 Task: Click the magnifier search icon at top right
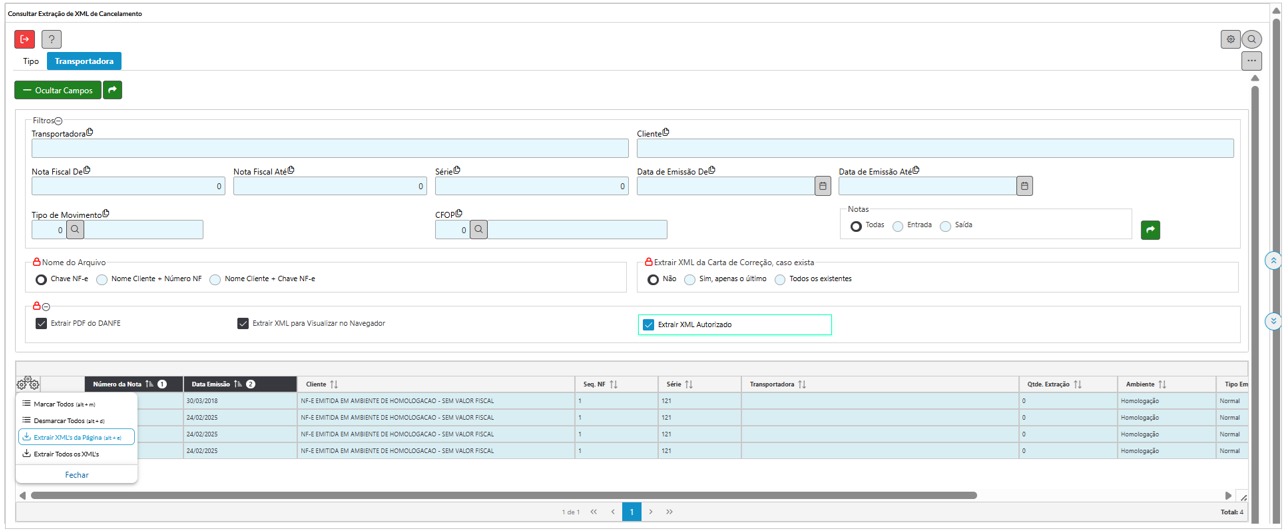point(1252,40)
